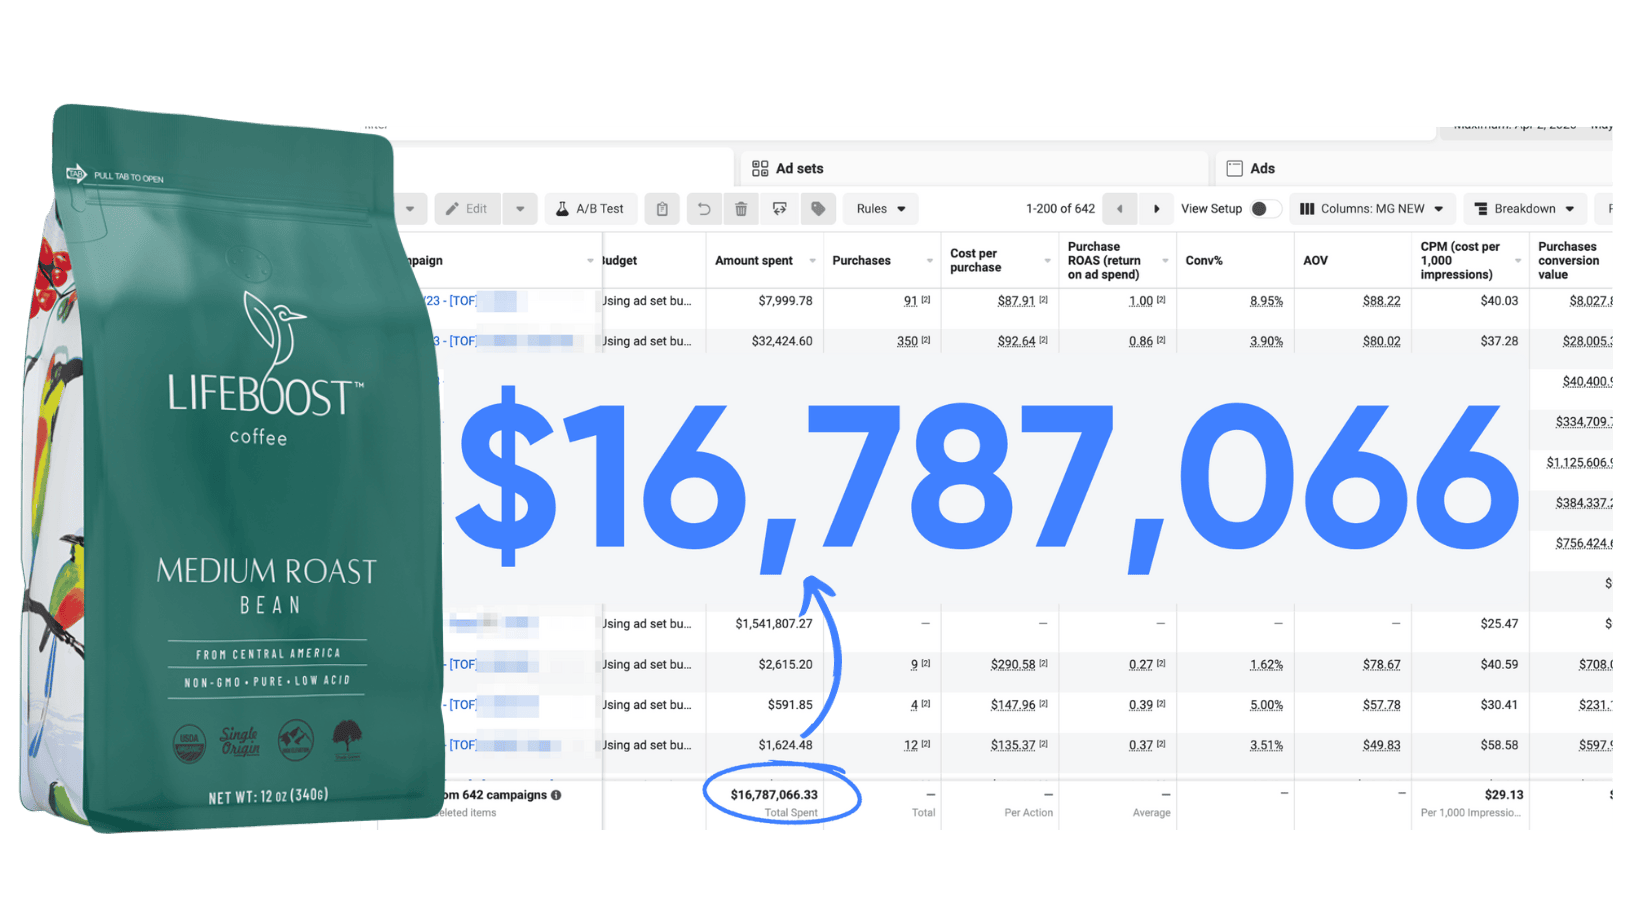Image resolution: width=1640 pixels, height=924 pixels.
Task: Open the Rules dropdown
Action: tap(881, 209)
